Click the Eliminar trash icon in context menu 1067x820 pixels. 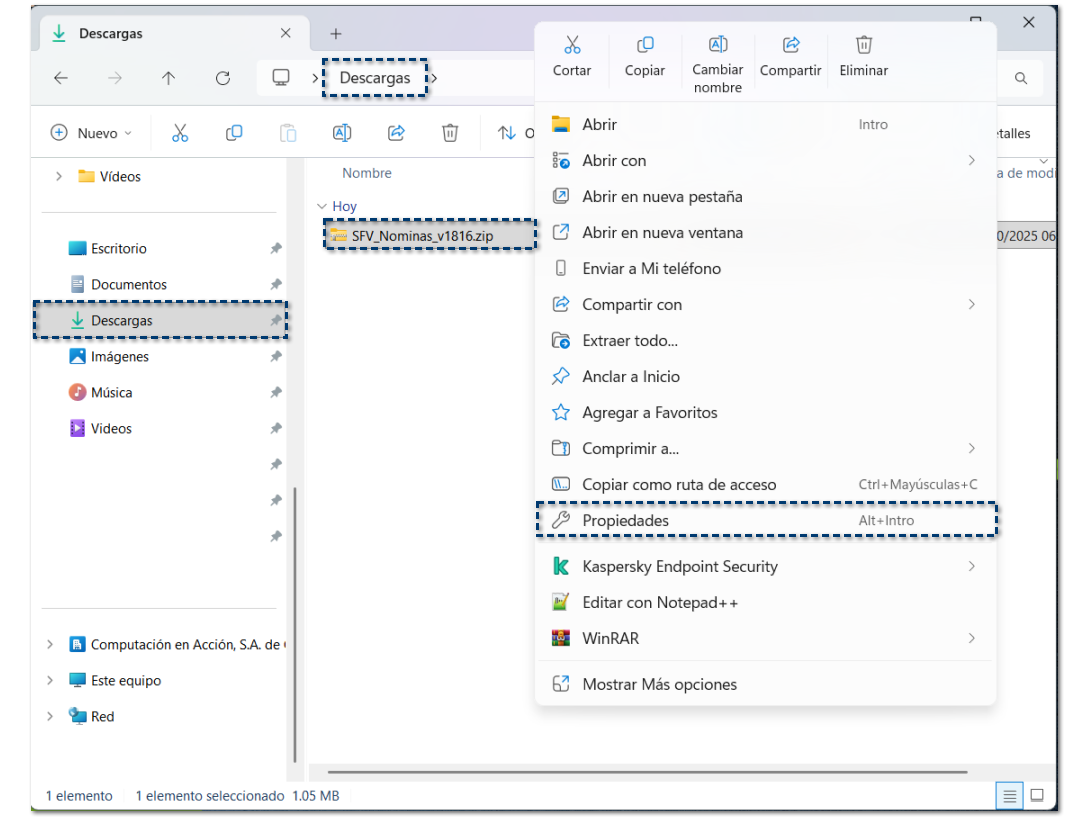[x=864, y=45]
